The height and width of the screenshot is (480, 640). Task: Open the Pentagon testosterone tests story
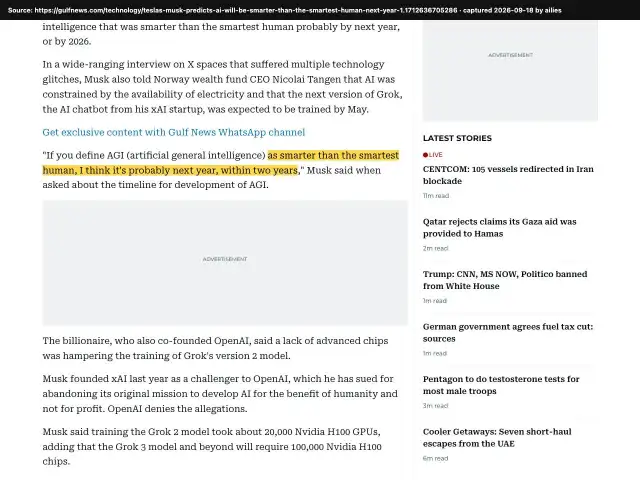[x=501, y=385]
